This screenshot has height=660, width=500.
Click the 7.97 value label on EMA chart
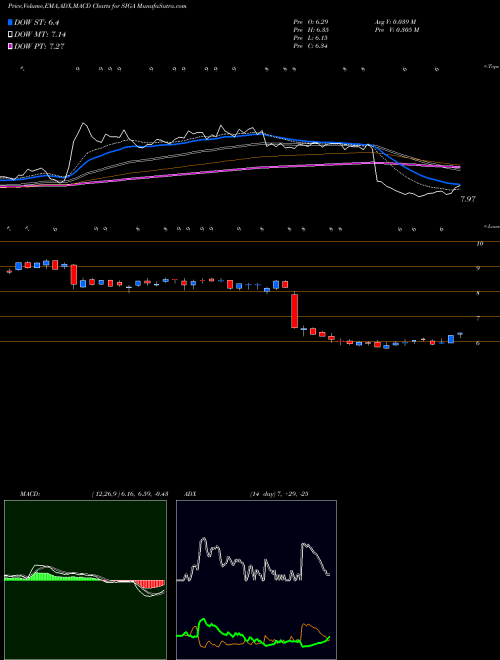468,199
